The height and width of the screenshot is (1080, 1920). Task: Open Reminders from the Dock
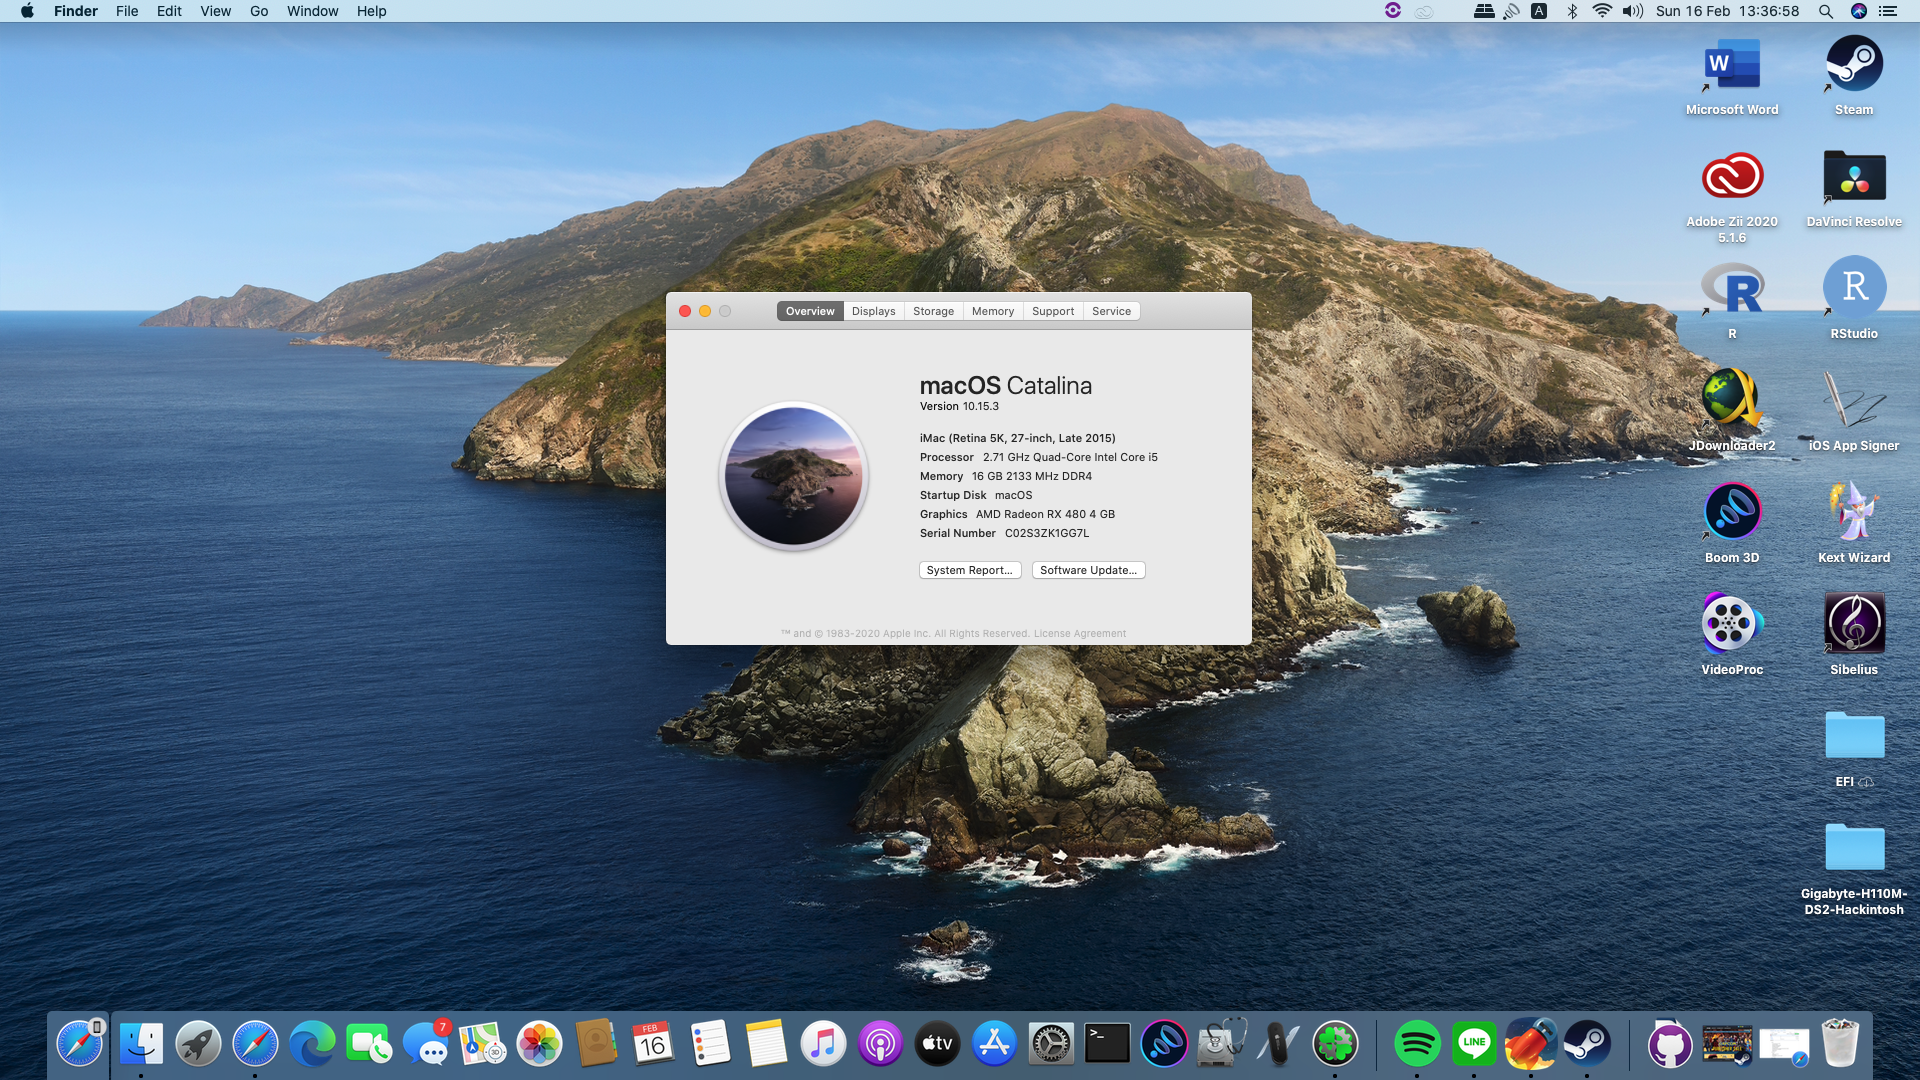coord(710,1044)
